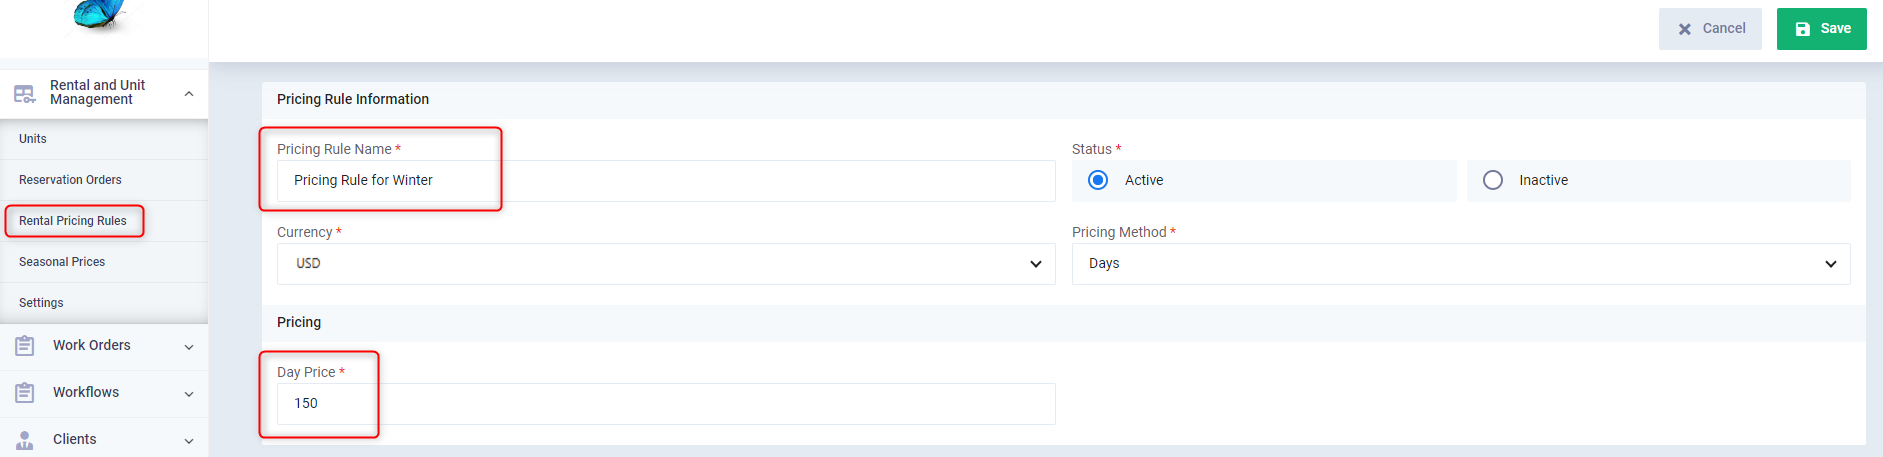Collapse the Rental and Unit Management section
Viewport: 1883px width, 457px height.
[189, 94]
